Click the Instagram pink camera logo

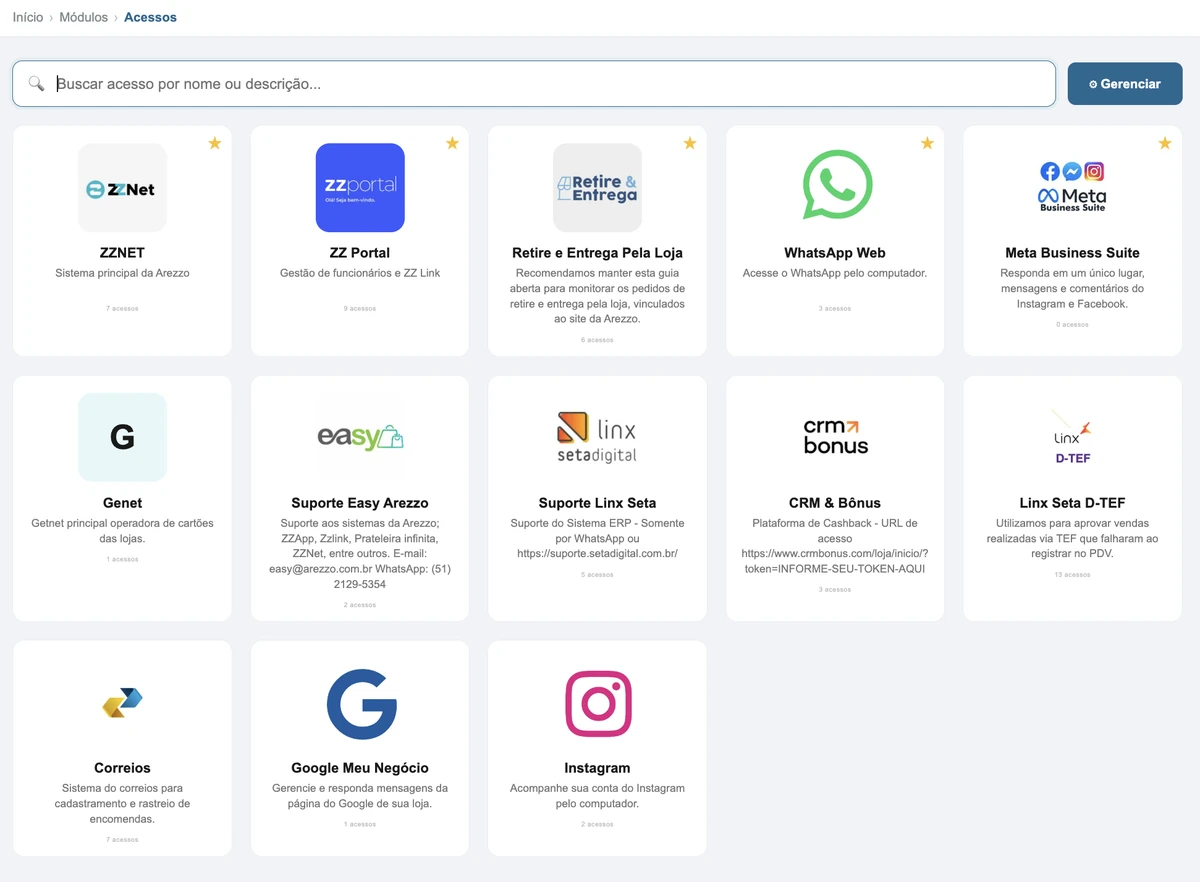597,703
